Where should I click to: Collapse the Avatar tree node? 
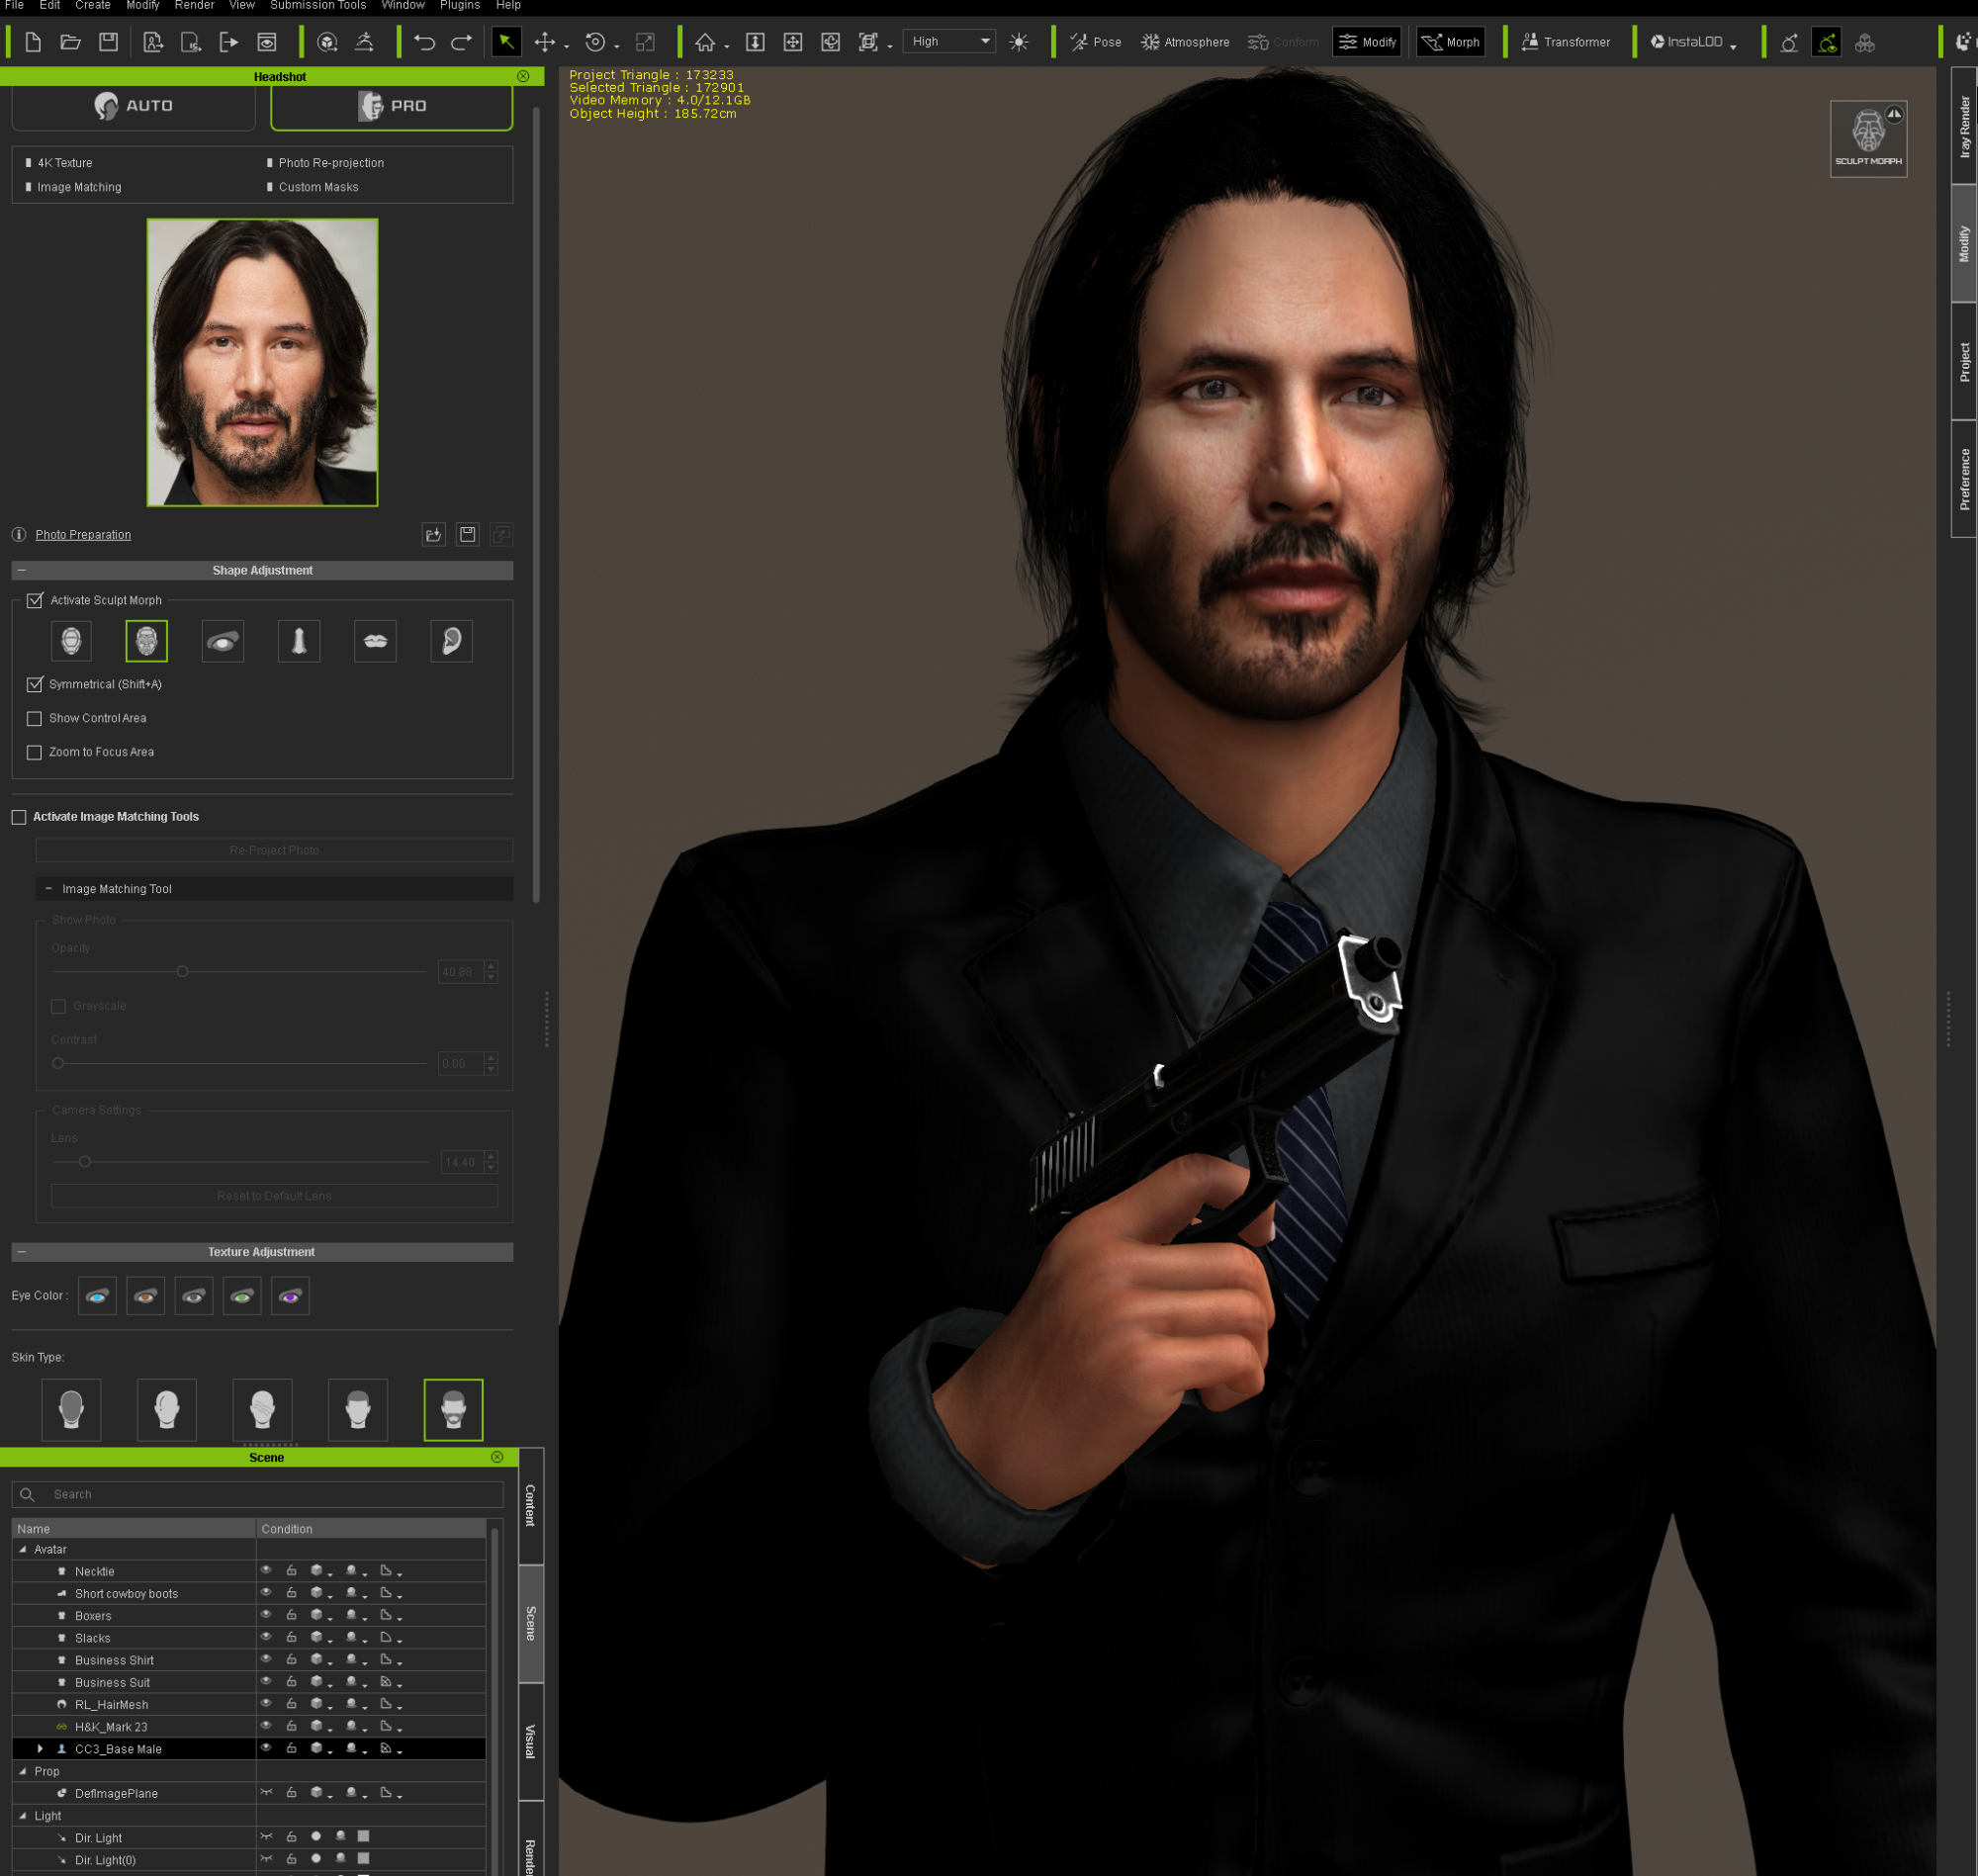point(23,1549)
